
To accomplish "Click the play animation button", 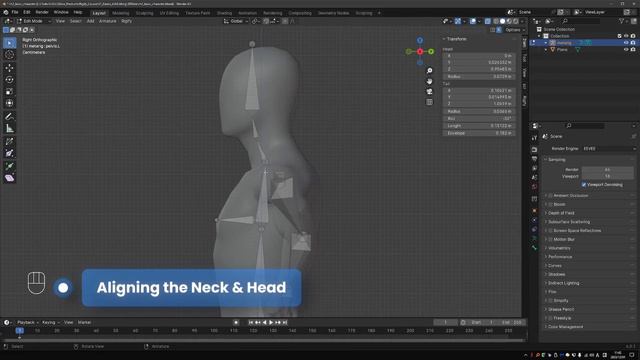I will (271, 322).
